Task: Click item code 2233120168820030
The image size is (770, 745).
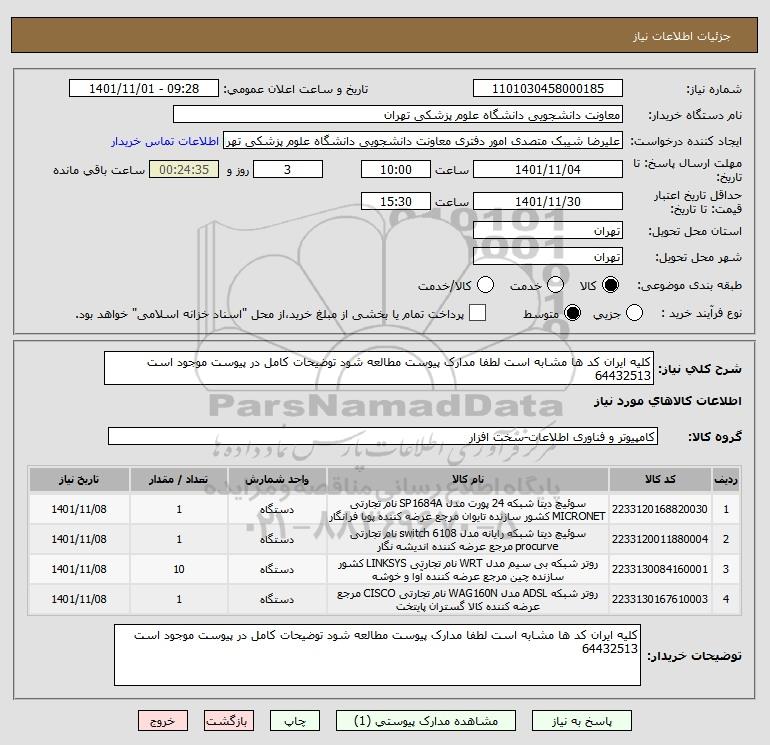Action: [x=660, y=509]
